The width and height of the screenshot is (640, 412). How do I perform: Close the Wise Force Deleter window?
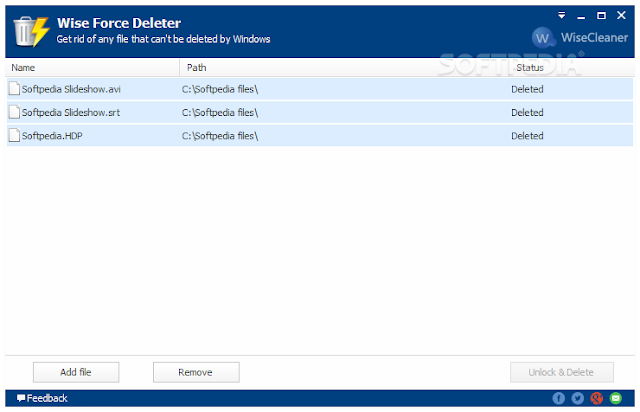point(621,16)
